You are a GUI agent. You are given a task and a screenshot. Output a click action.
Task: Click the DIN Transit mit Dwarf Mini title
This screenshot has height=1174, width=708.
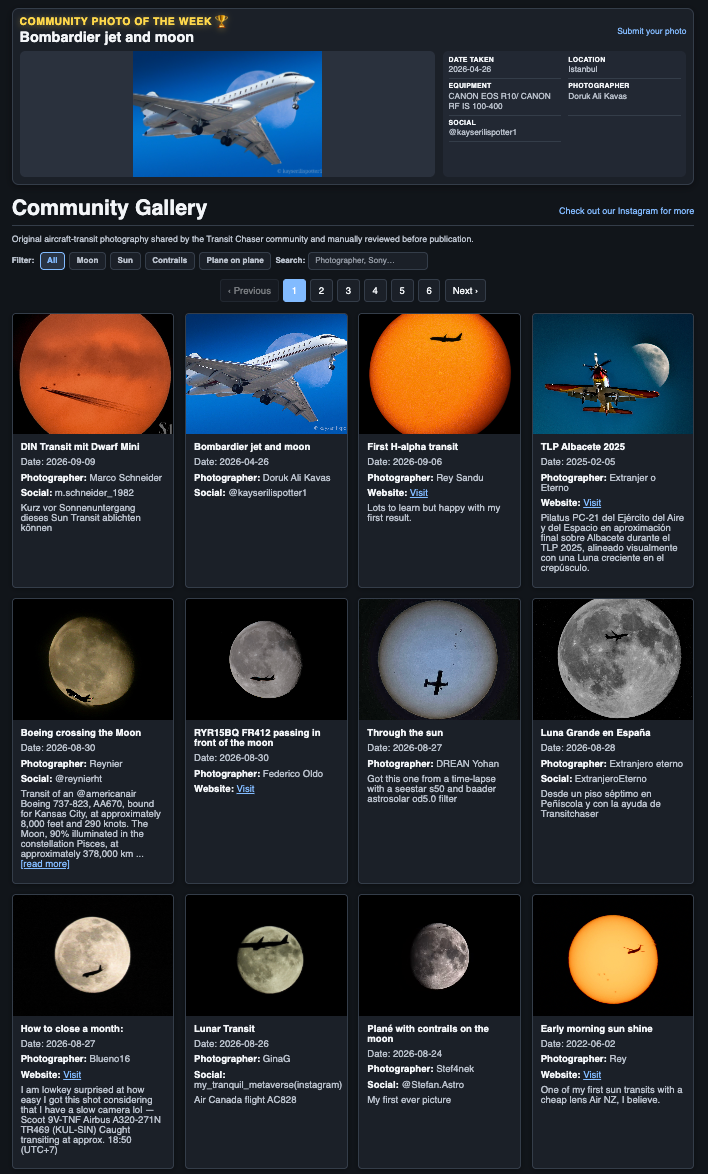click(80, 447)
